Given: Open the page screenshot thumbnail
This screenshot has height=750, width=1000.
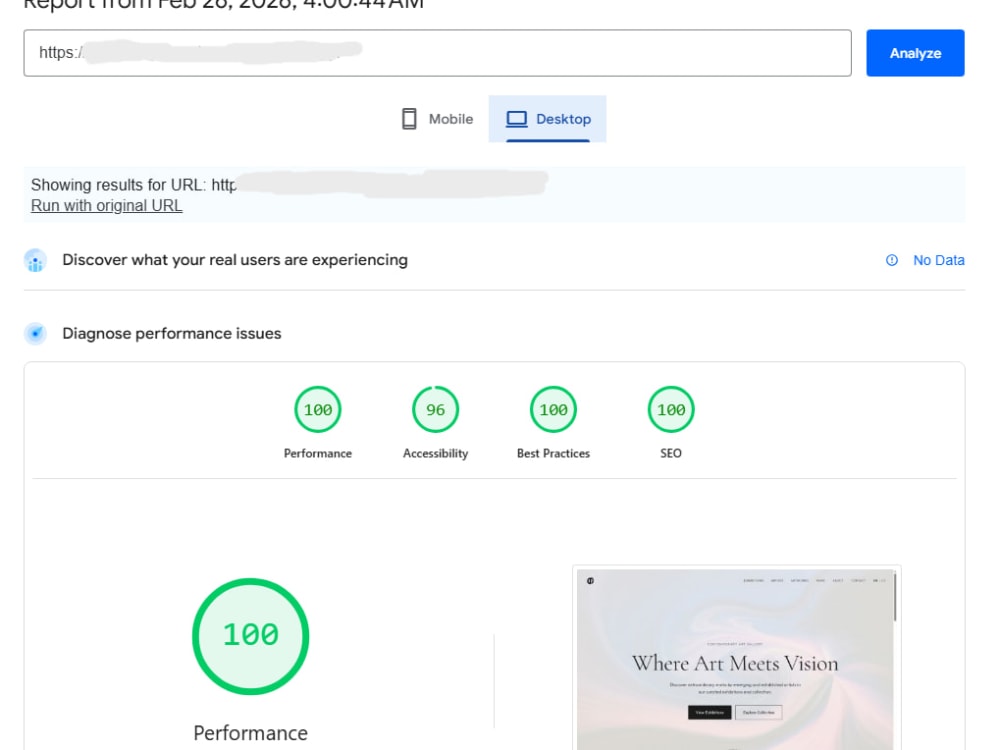Looking at the screenshot, I should click(x=737, y=659).
